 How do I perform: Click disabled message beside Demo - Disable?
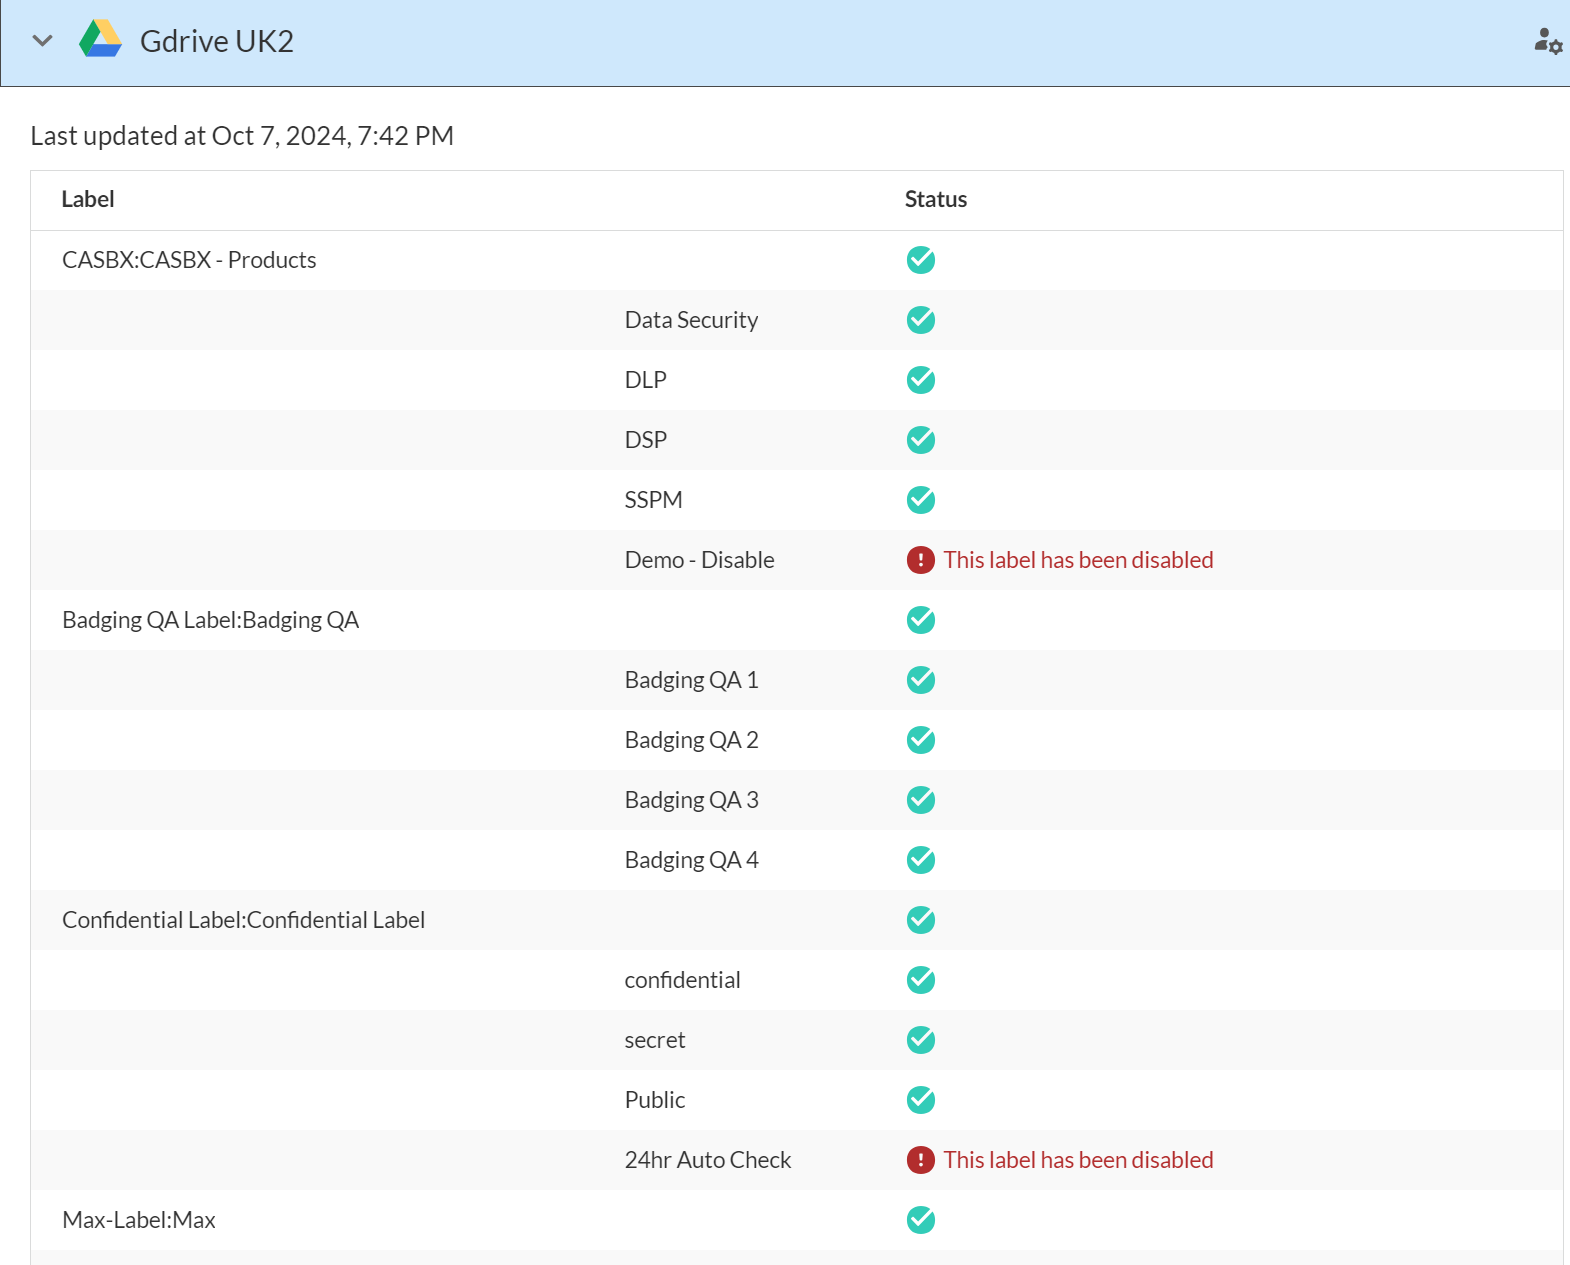tap(1078, 560)
